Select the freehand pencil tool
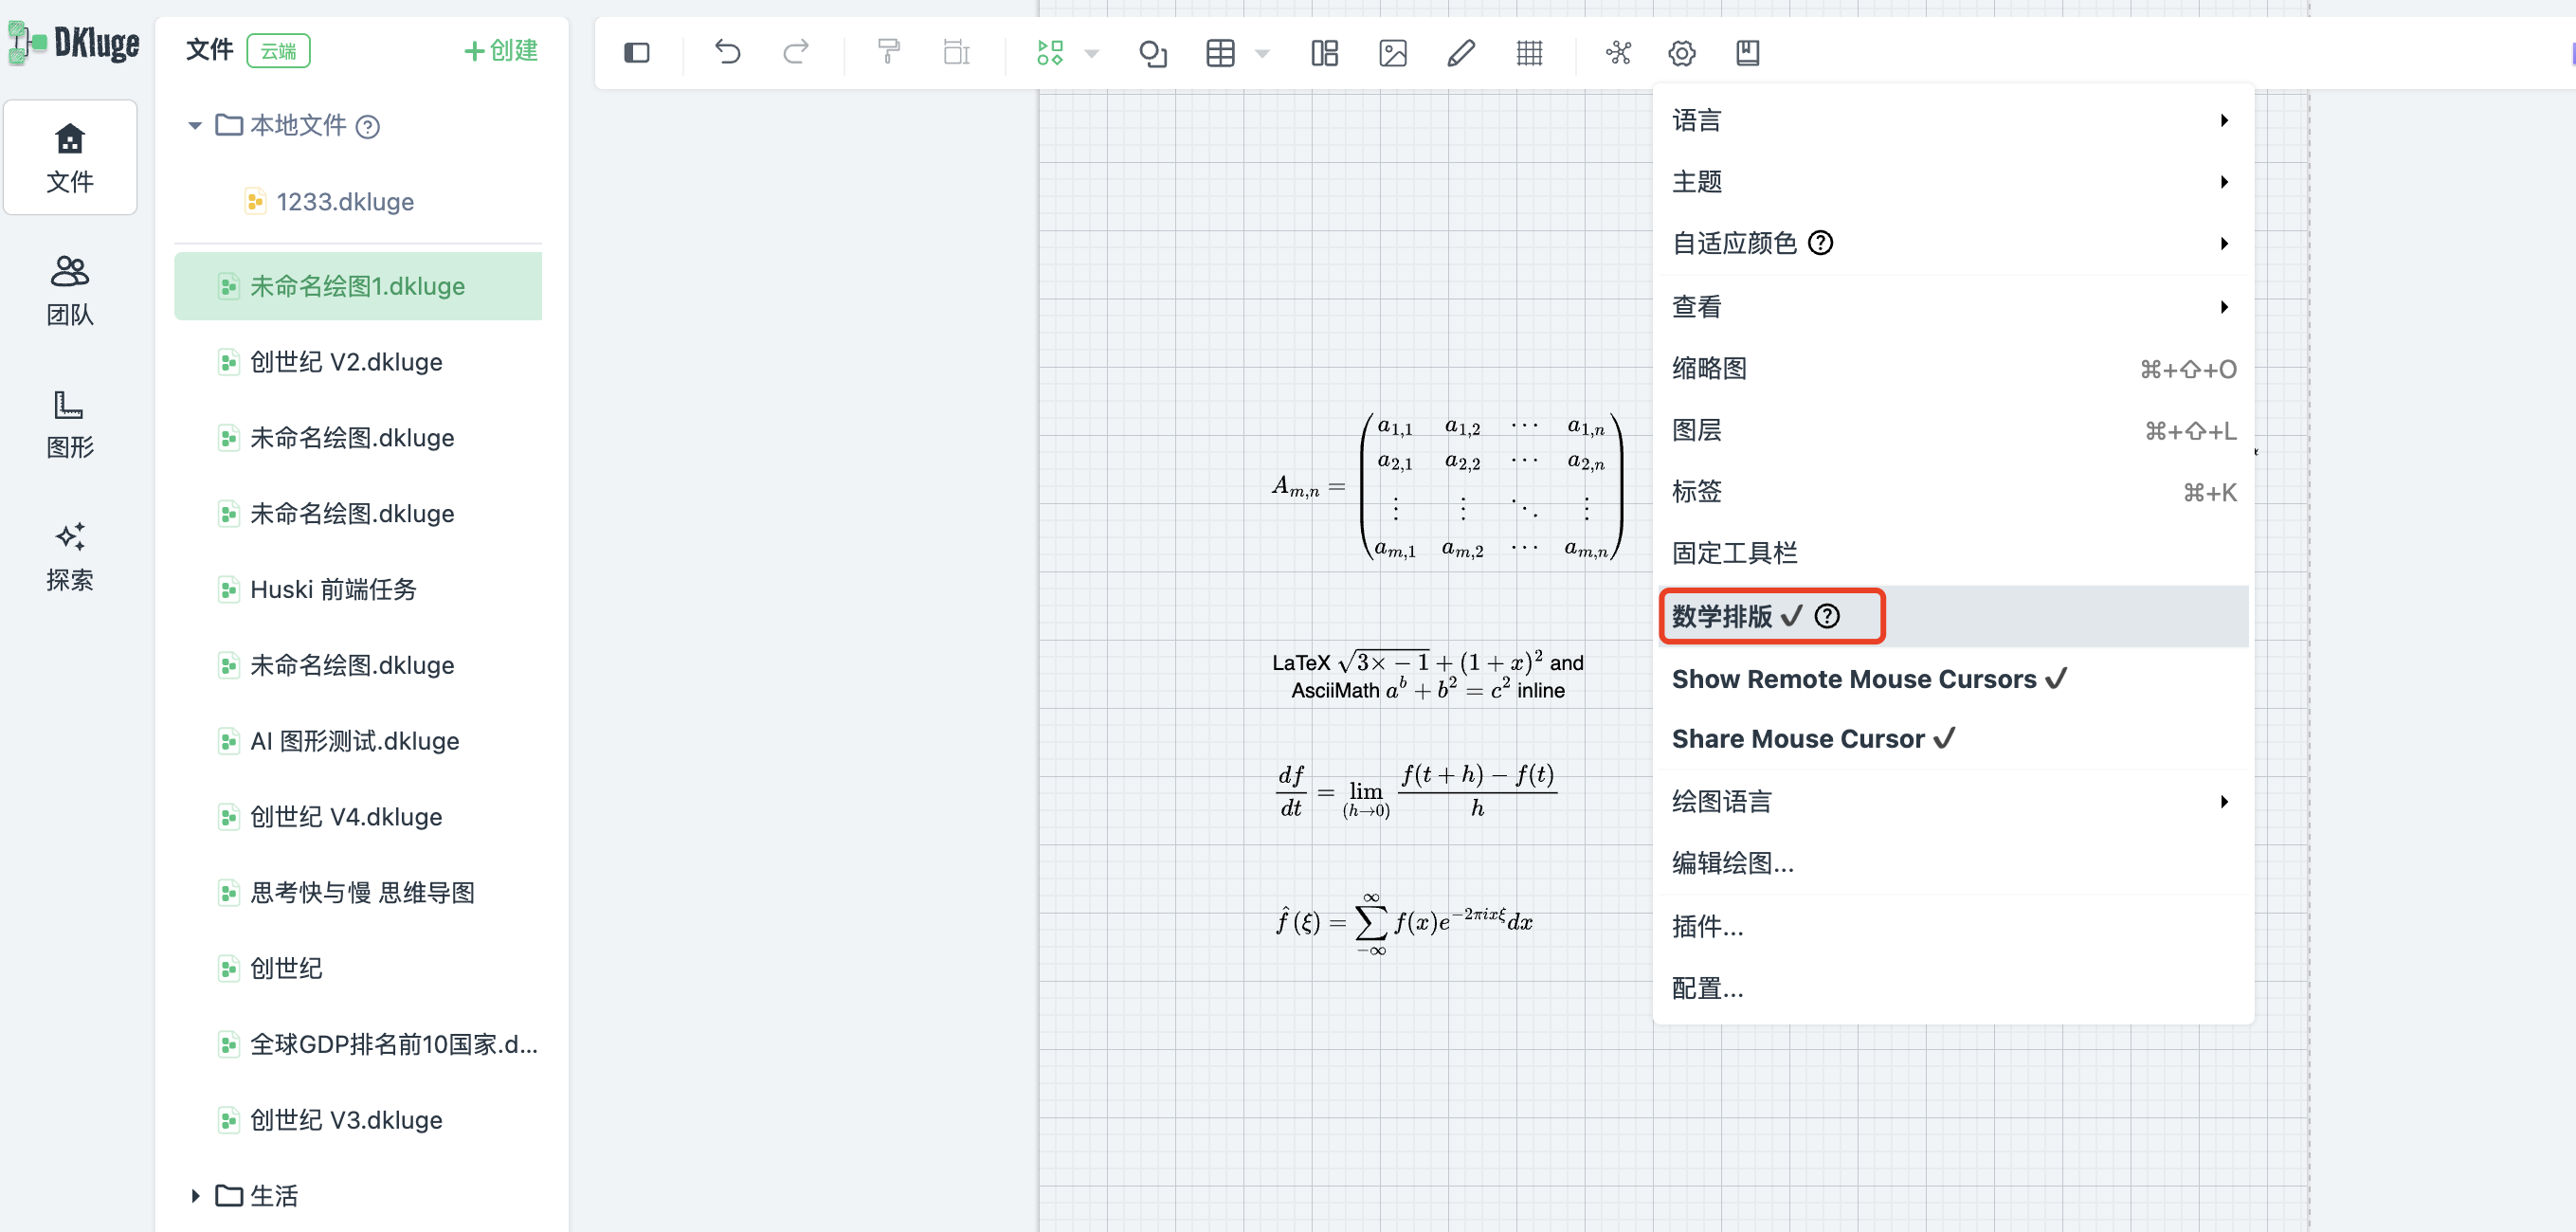The height and width of the screenshot is (1232, 2576). (1460, 52)
